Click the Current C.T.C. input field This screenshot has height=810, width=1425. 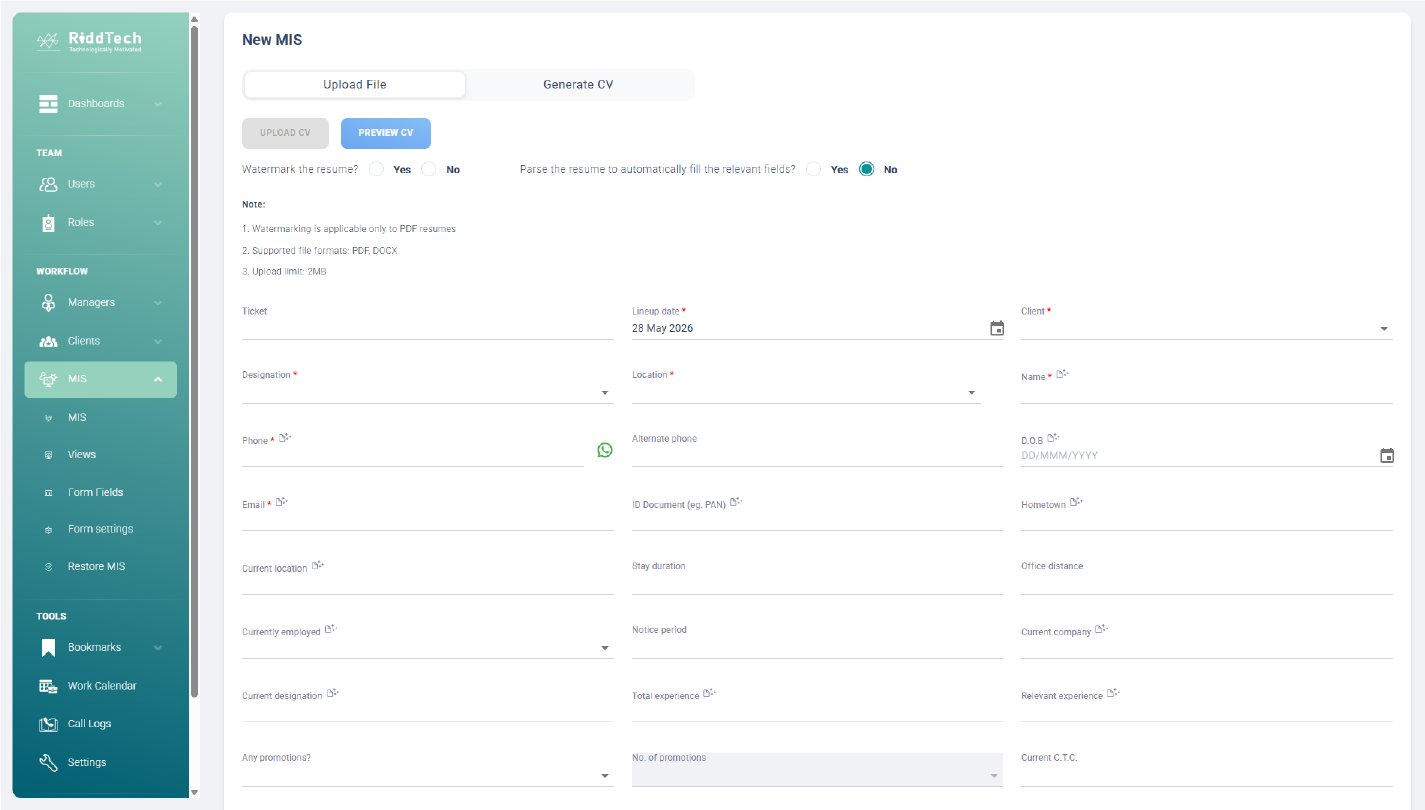click(1206, 775)
